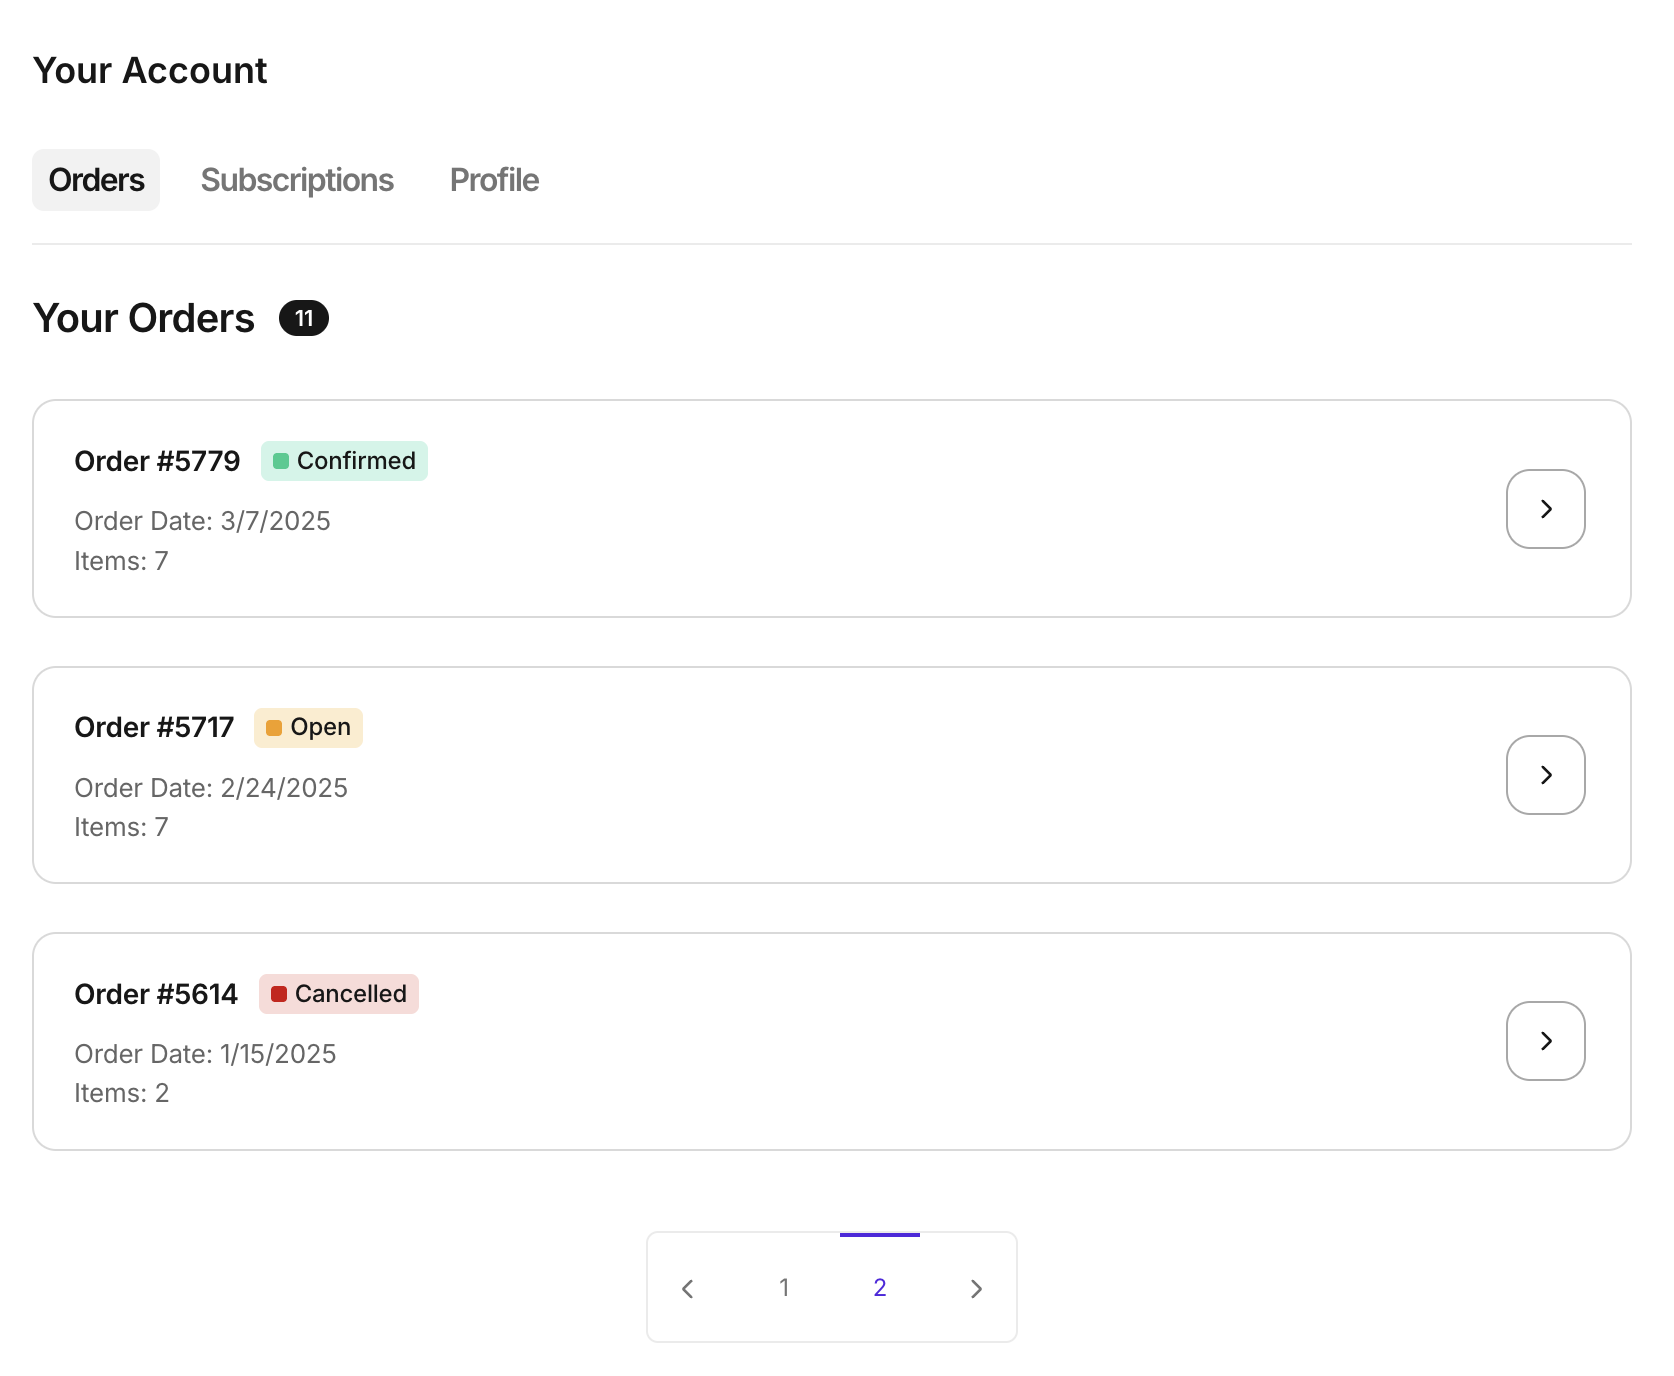Click the Order #5717 title
Viewport: 1674px width, 1376px height.
tap(154, 727)
